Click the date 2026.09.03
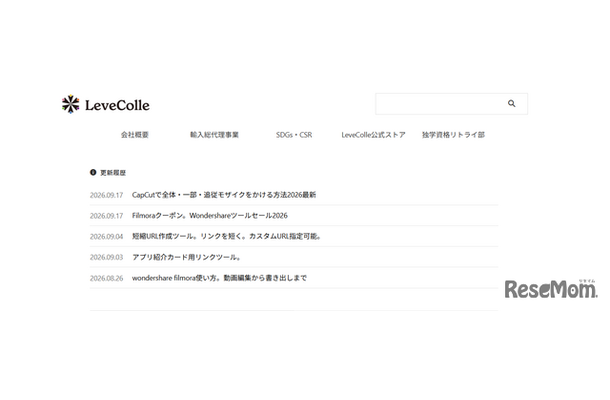The height and width of the screenshot is (400, 610). pyautogui.click(x=106, y=257)
